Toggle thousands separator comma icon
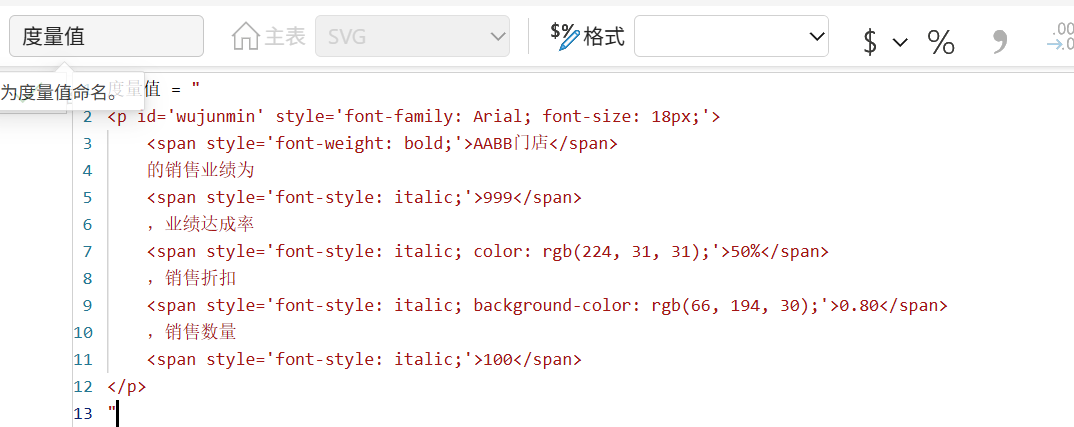This screenshot has height=427, width=1074. [1001, 41]
